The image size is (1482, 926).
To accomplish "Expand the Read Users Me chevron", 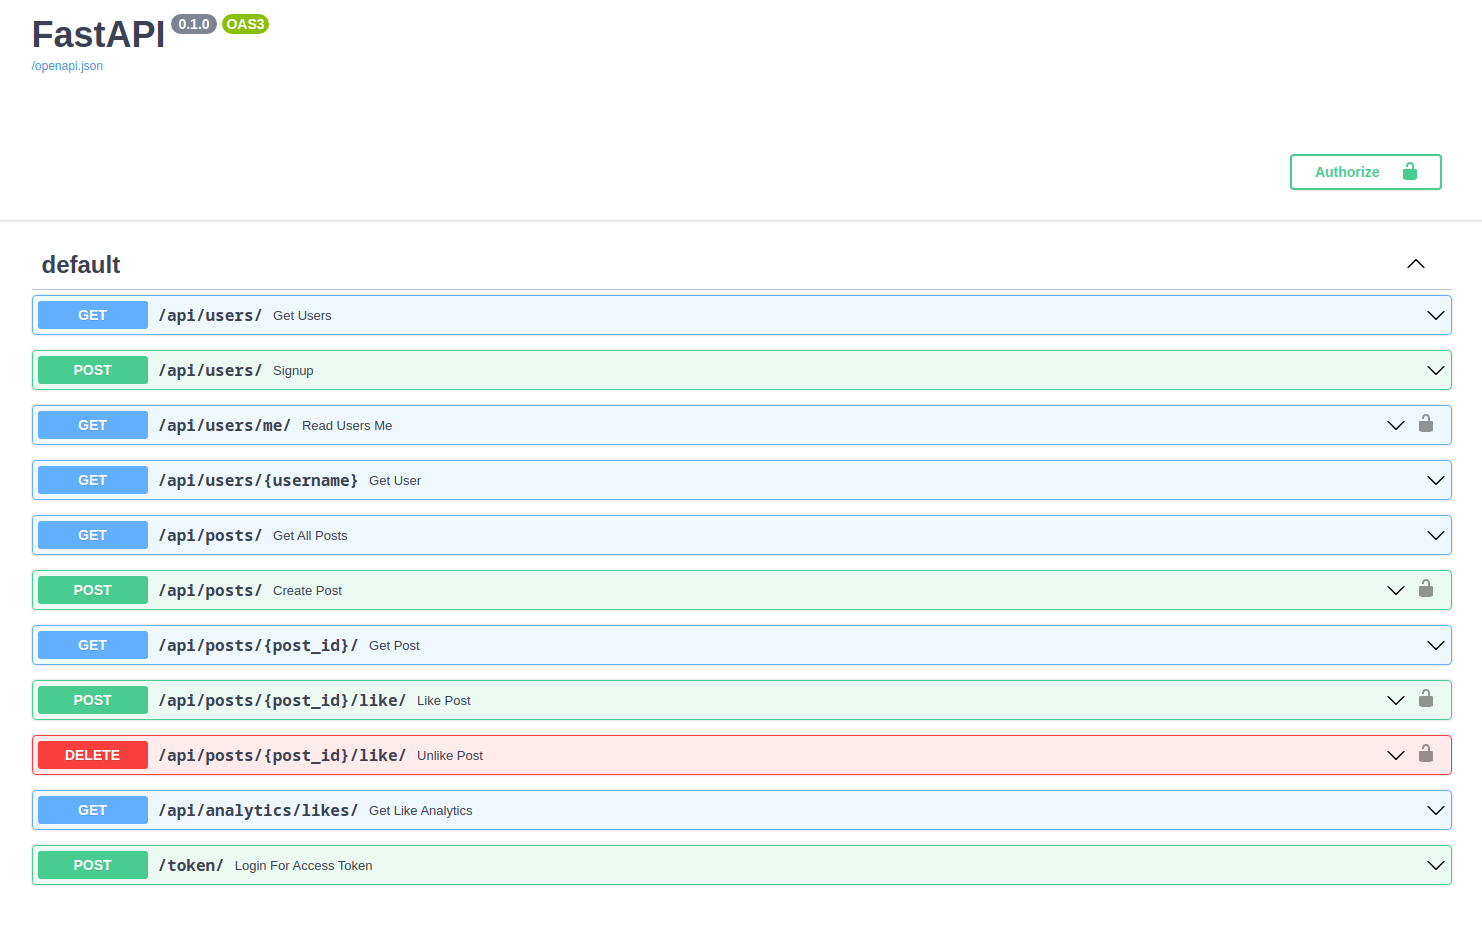I will coord(1396,425).
